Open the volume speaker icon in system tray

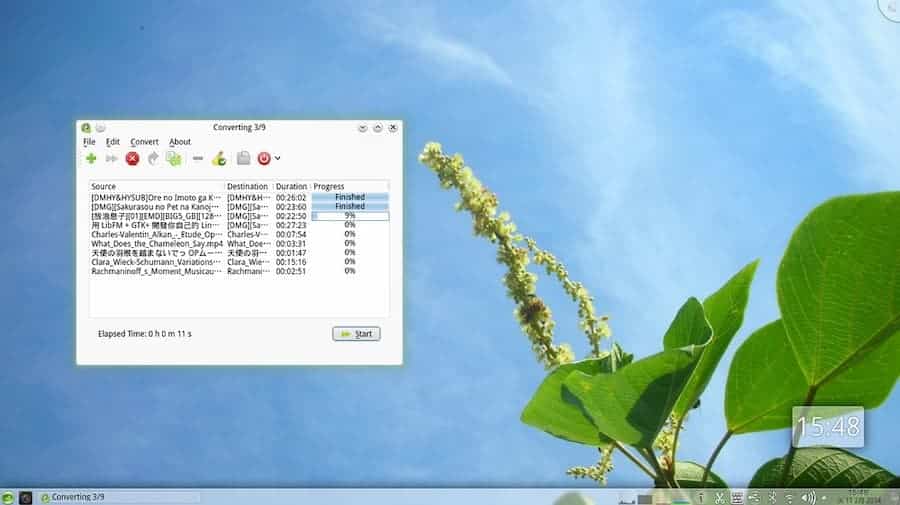click(x=807, y=497)
